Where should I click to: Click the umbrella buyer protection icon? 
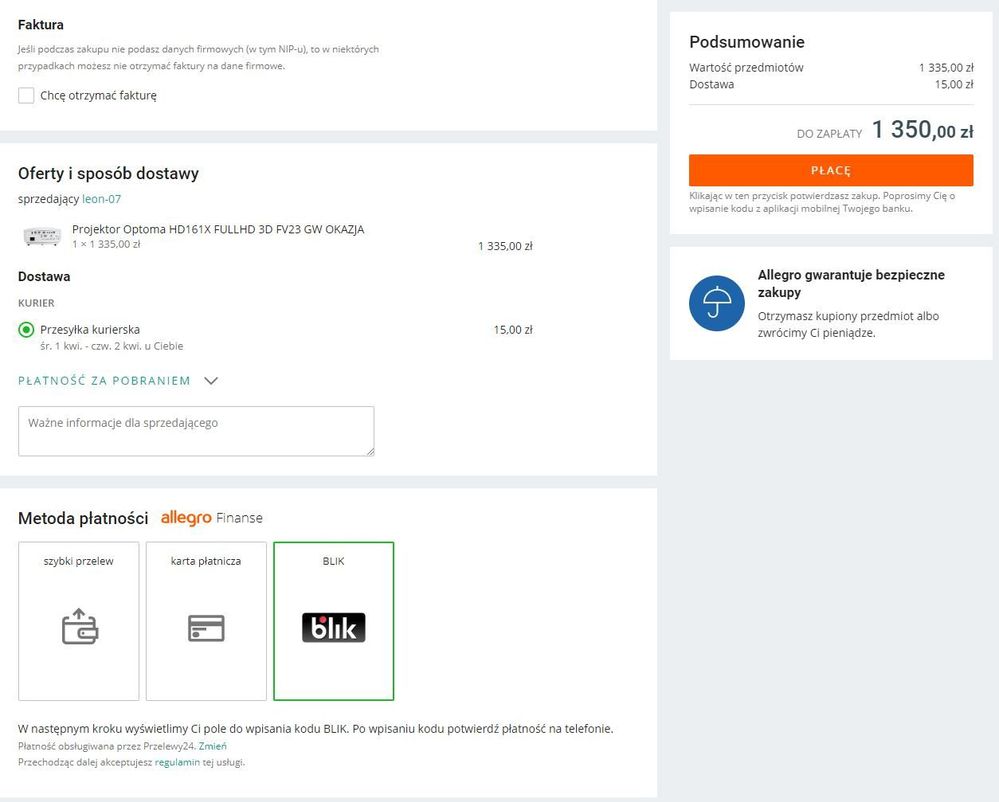click(x=716, y=303)
